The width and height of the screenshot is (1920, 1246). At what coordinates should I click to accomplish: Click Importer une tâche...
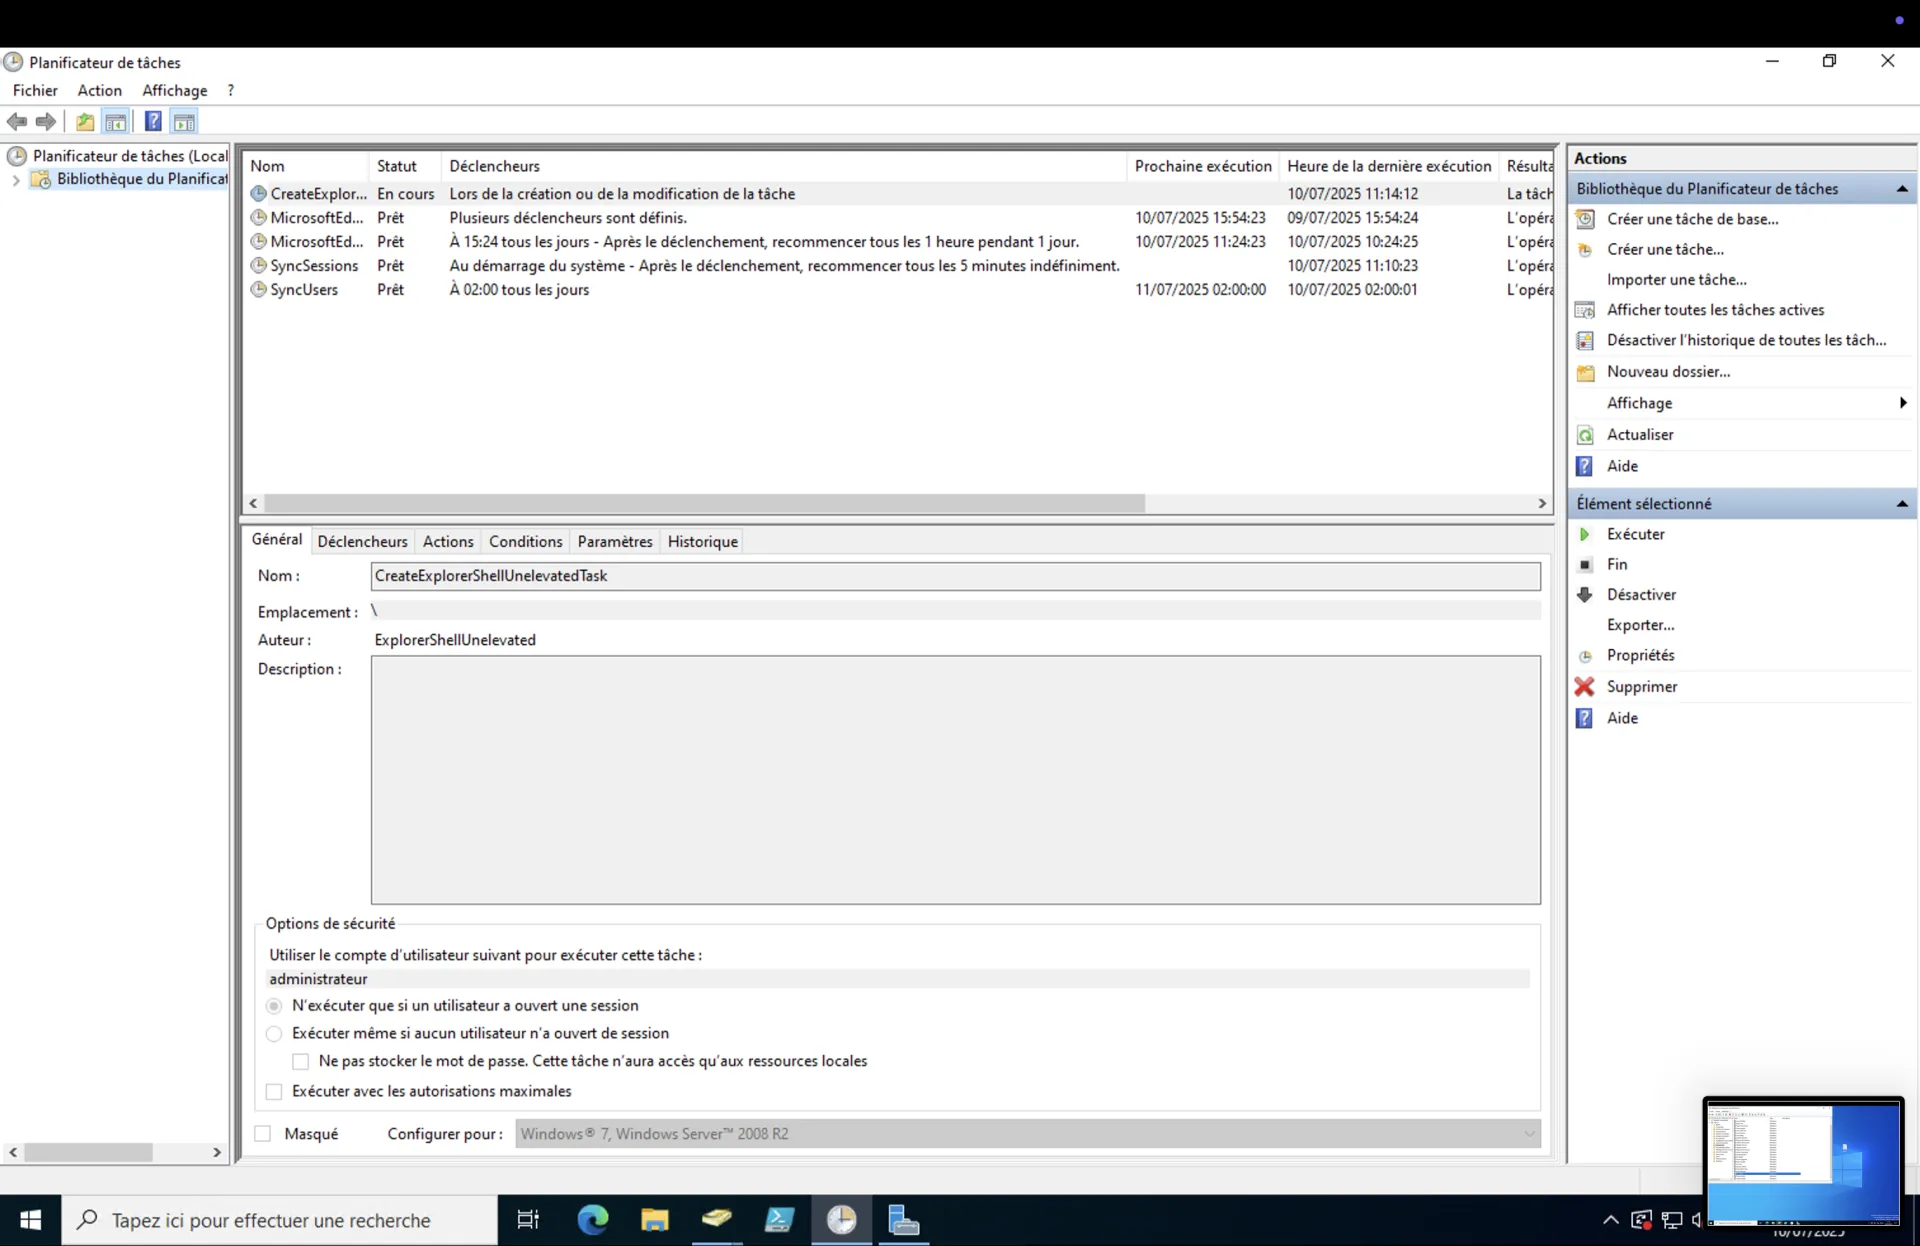point(1677,280)
